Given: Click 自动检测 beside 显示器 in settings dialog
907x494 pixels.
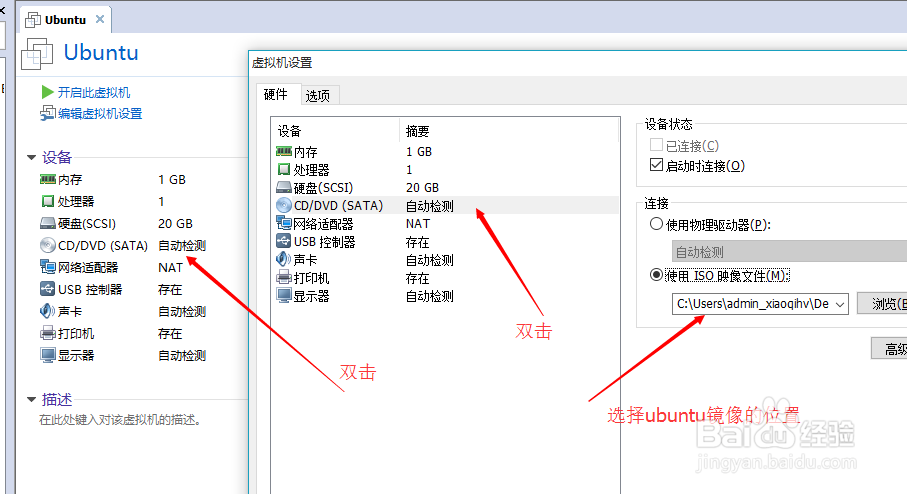Looking at the screenshot, I should point(430,296).
